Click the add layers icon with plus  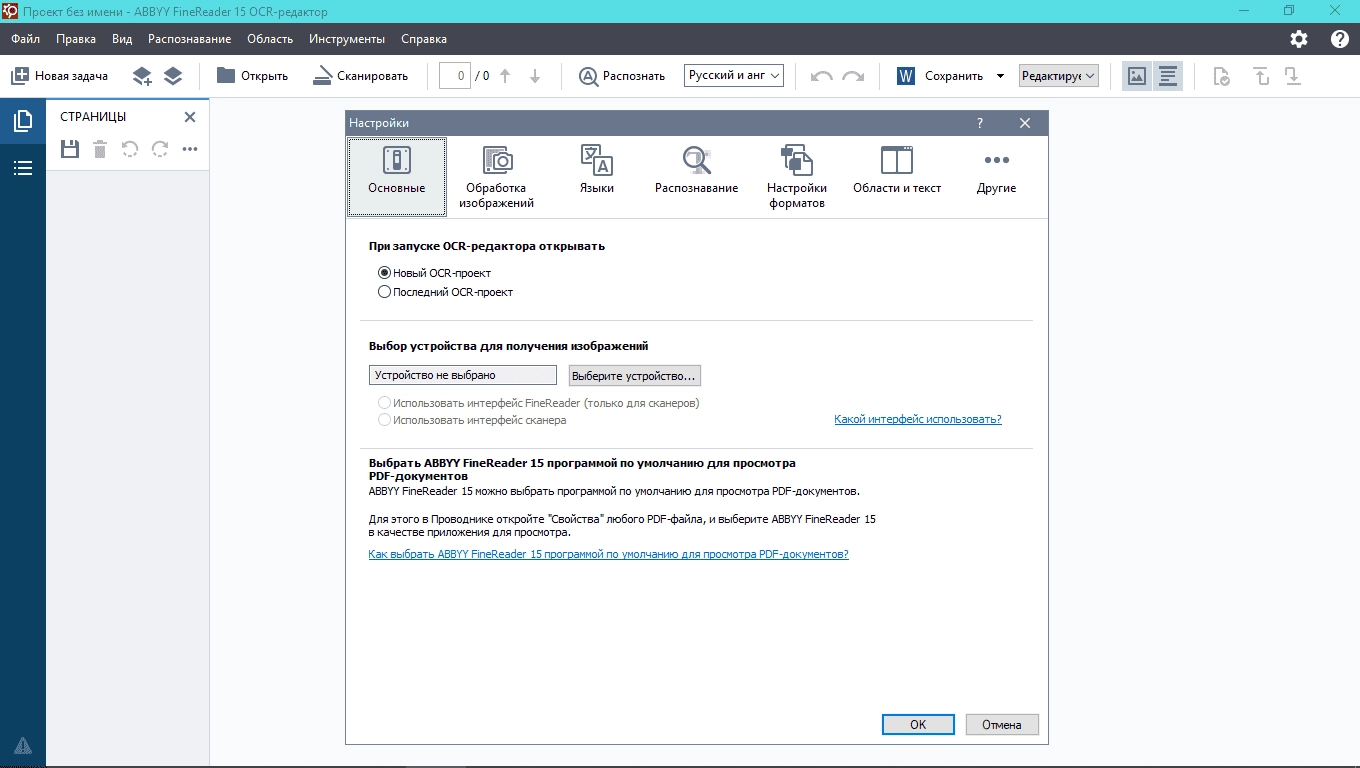click(x=143, y=76)
